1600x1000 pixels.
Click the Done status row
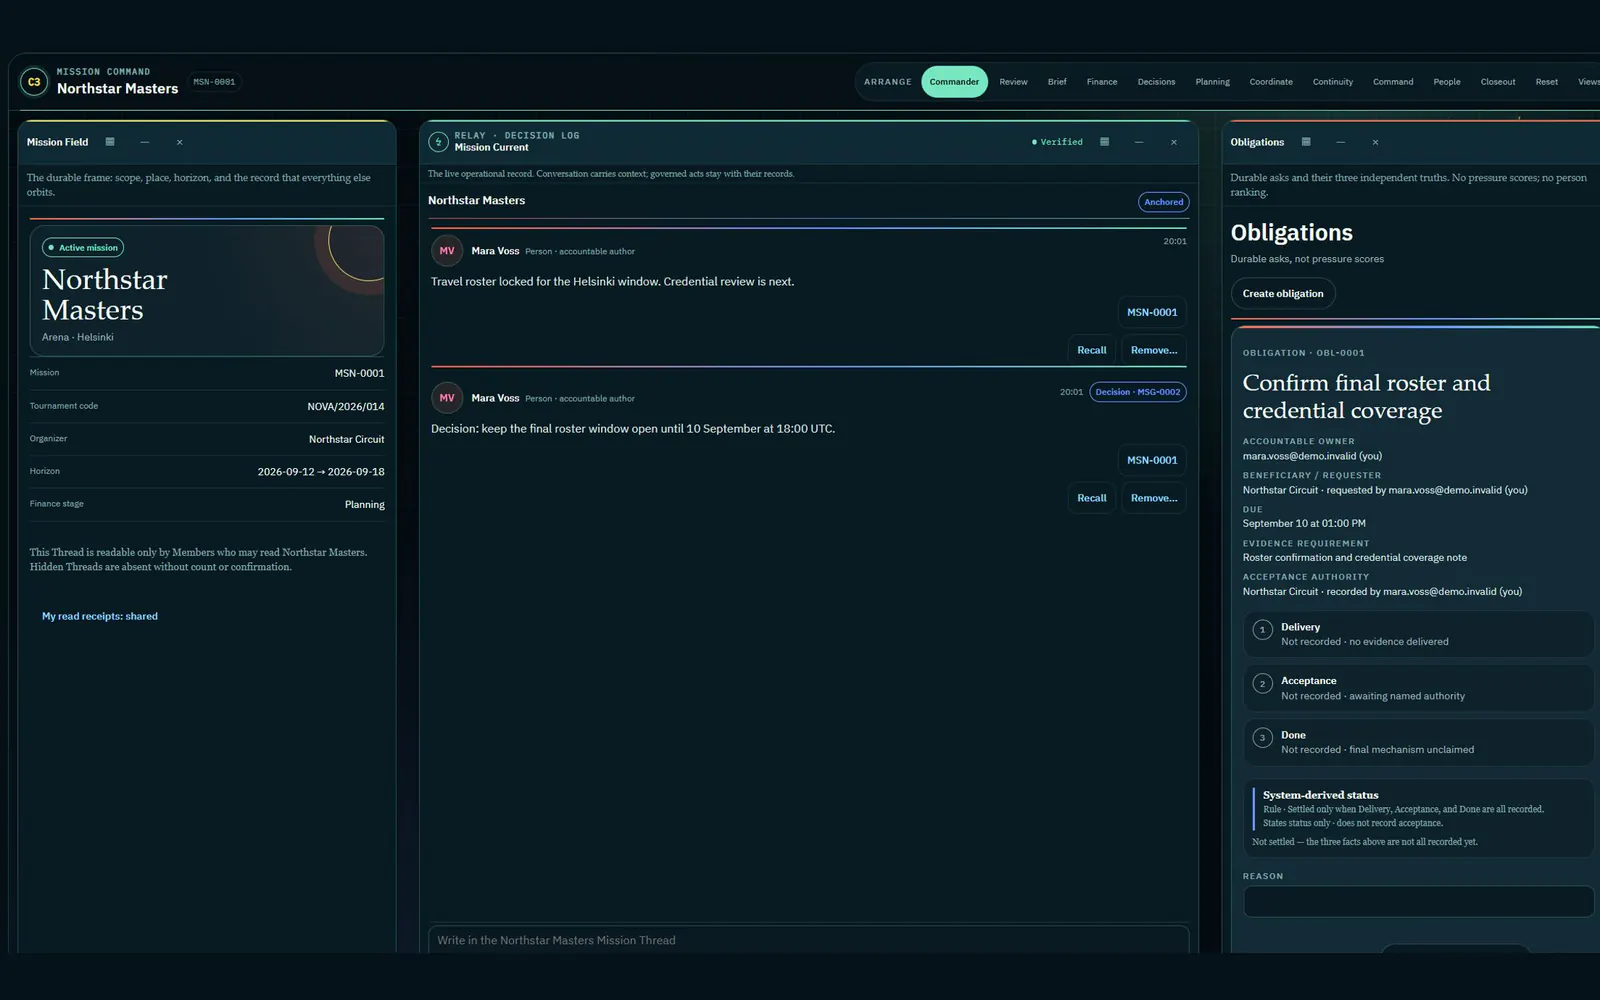coord(1418,742)
